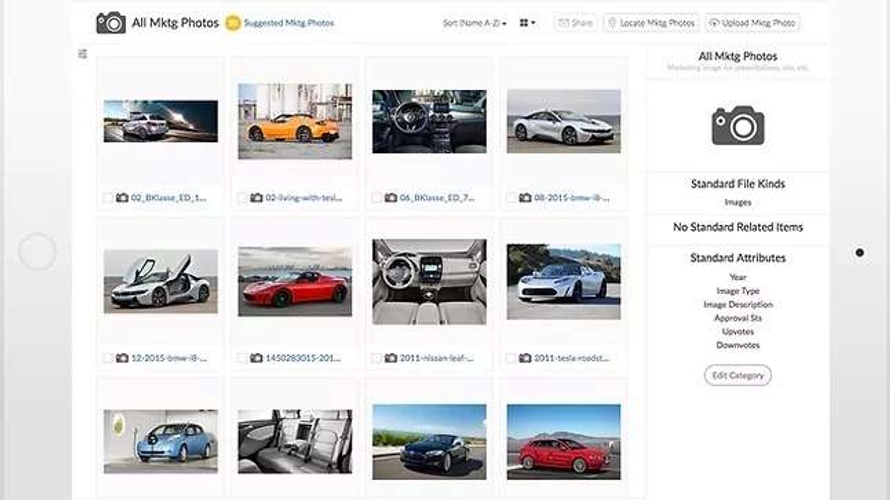890x500 pixels.
Task: Open the 08-2015-bmw-i8 file name link
Action: click(x=572, y=198)
